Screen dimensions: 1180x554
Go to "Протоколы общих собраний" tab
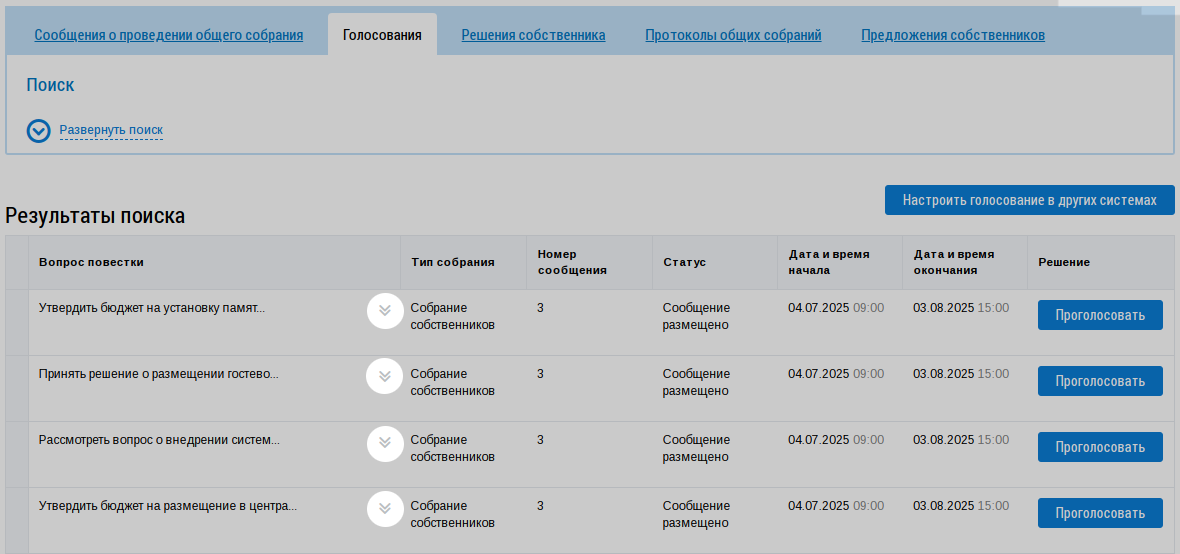[x=733, y=35]
